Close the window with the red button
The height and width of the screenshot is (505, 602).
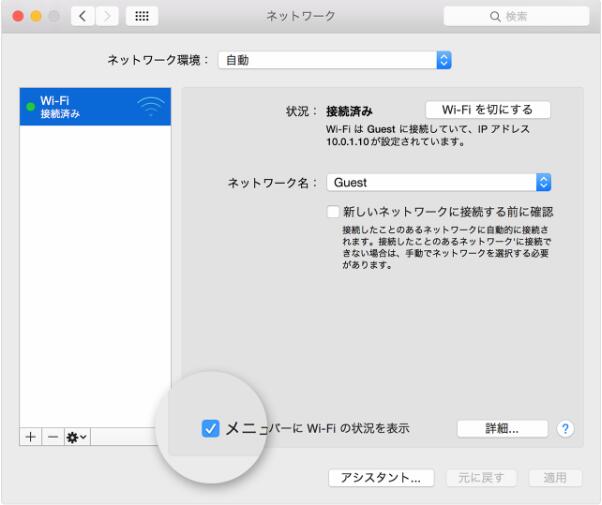tap(18, 16)
